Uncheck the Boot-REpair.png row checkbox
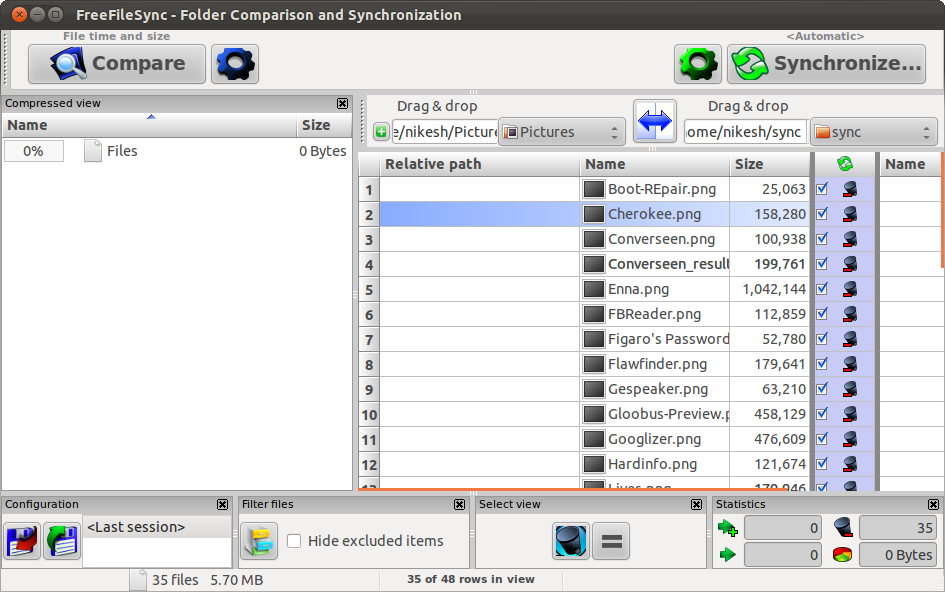 pyautogui.click(x=822, y=189)
